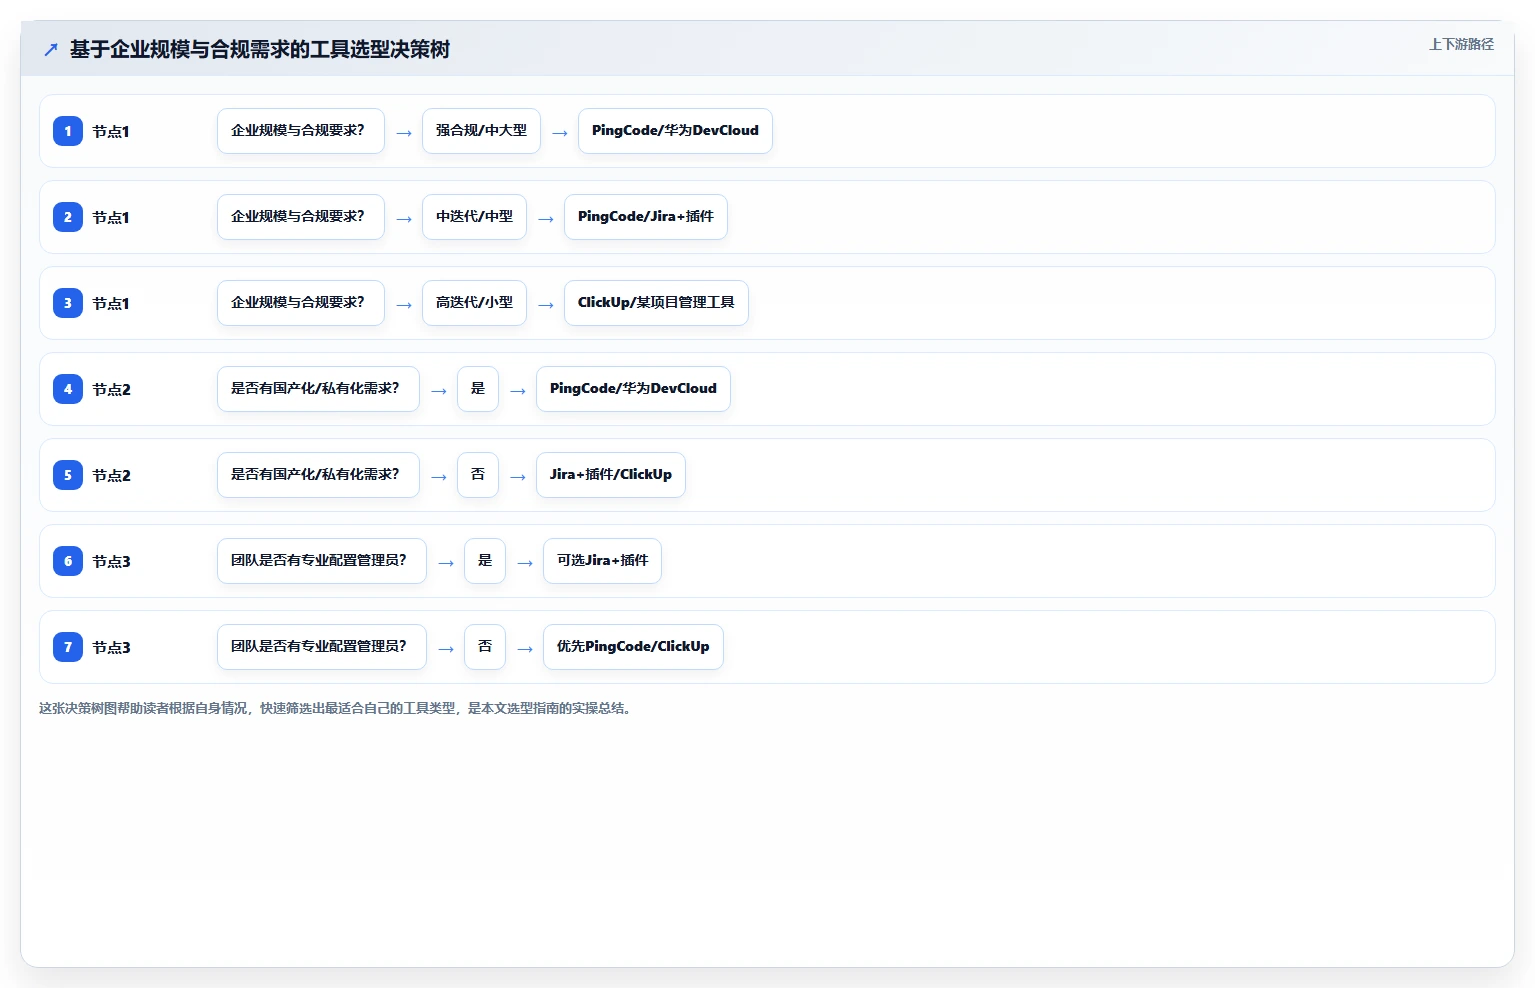Click the 节点3 label in row 6

coord(112,562)
